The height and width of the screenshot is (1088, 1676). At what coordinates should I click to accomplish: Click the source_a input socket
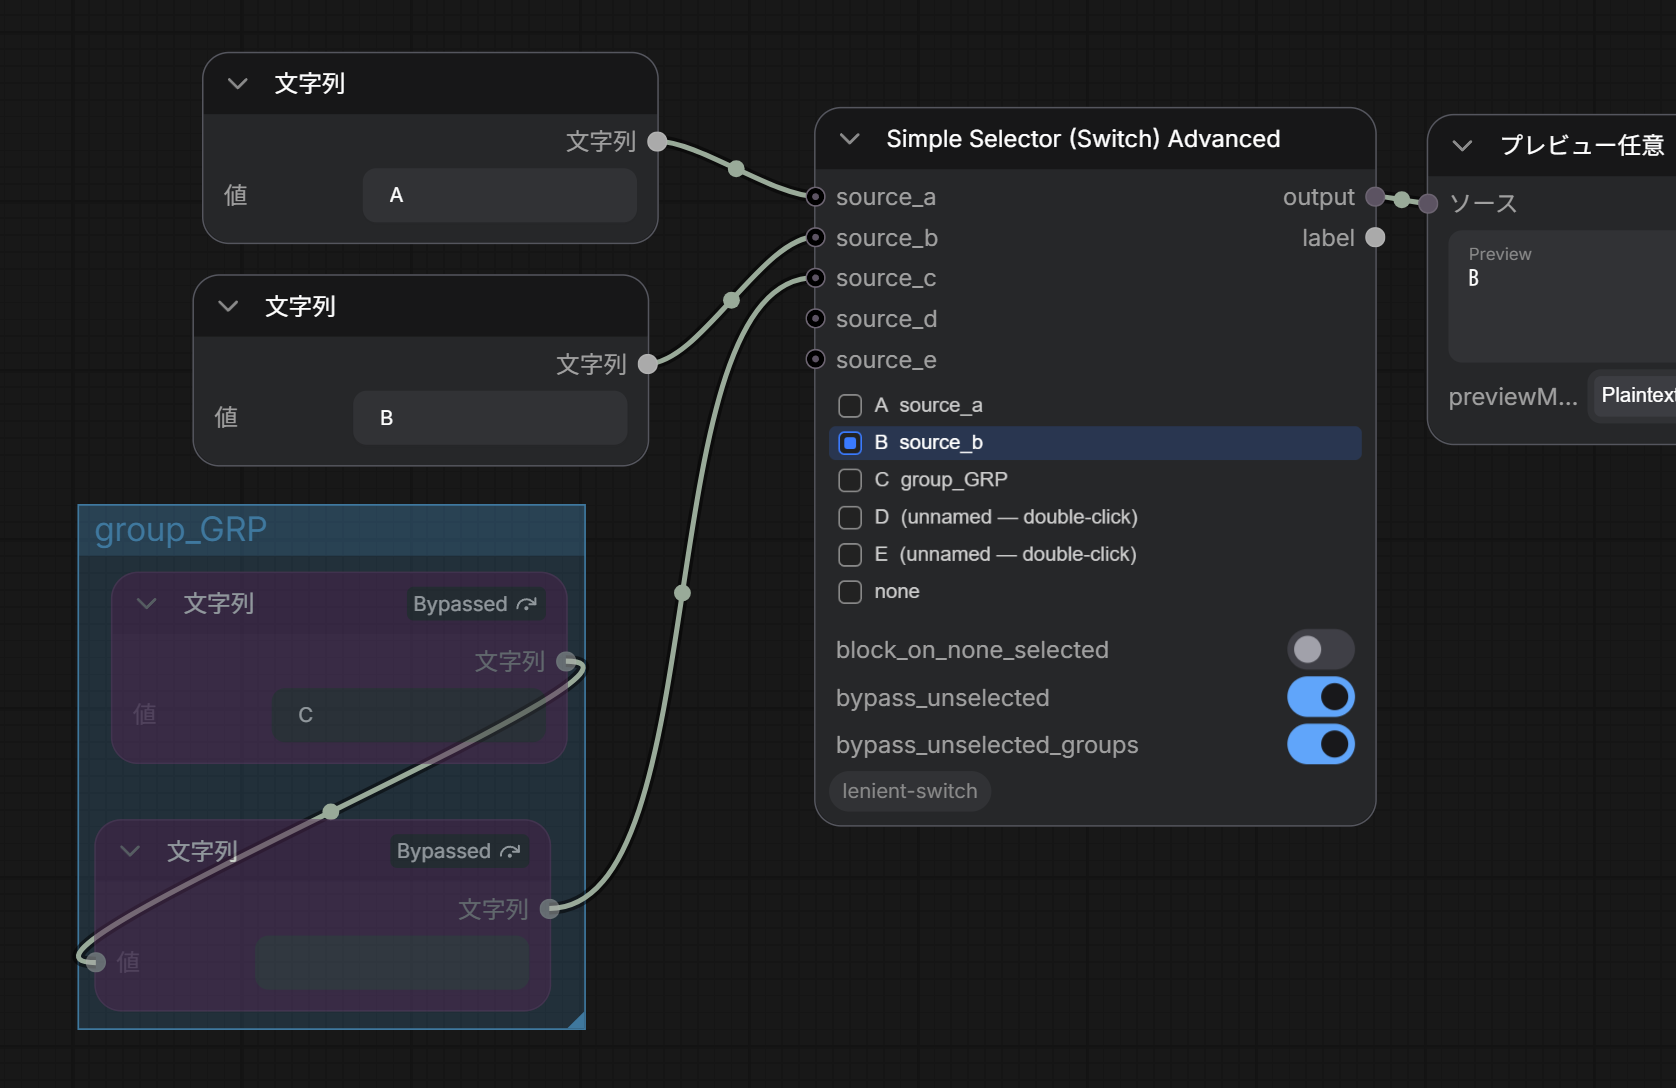816,197
